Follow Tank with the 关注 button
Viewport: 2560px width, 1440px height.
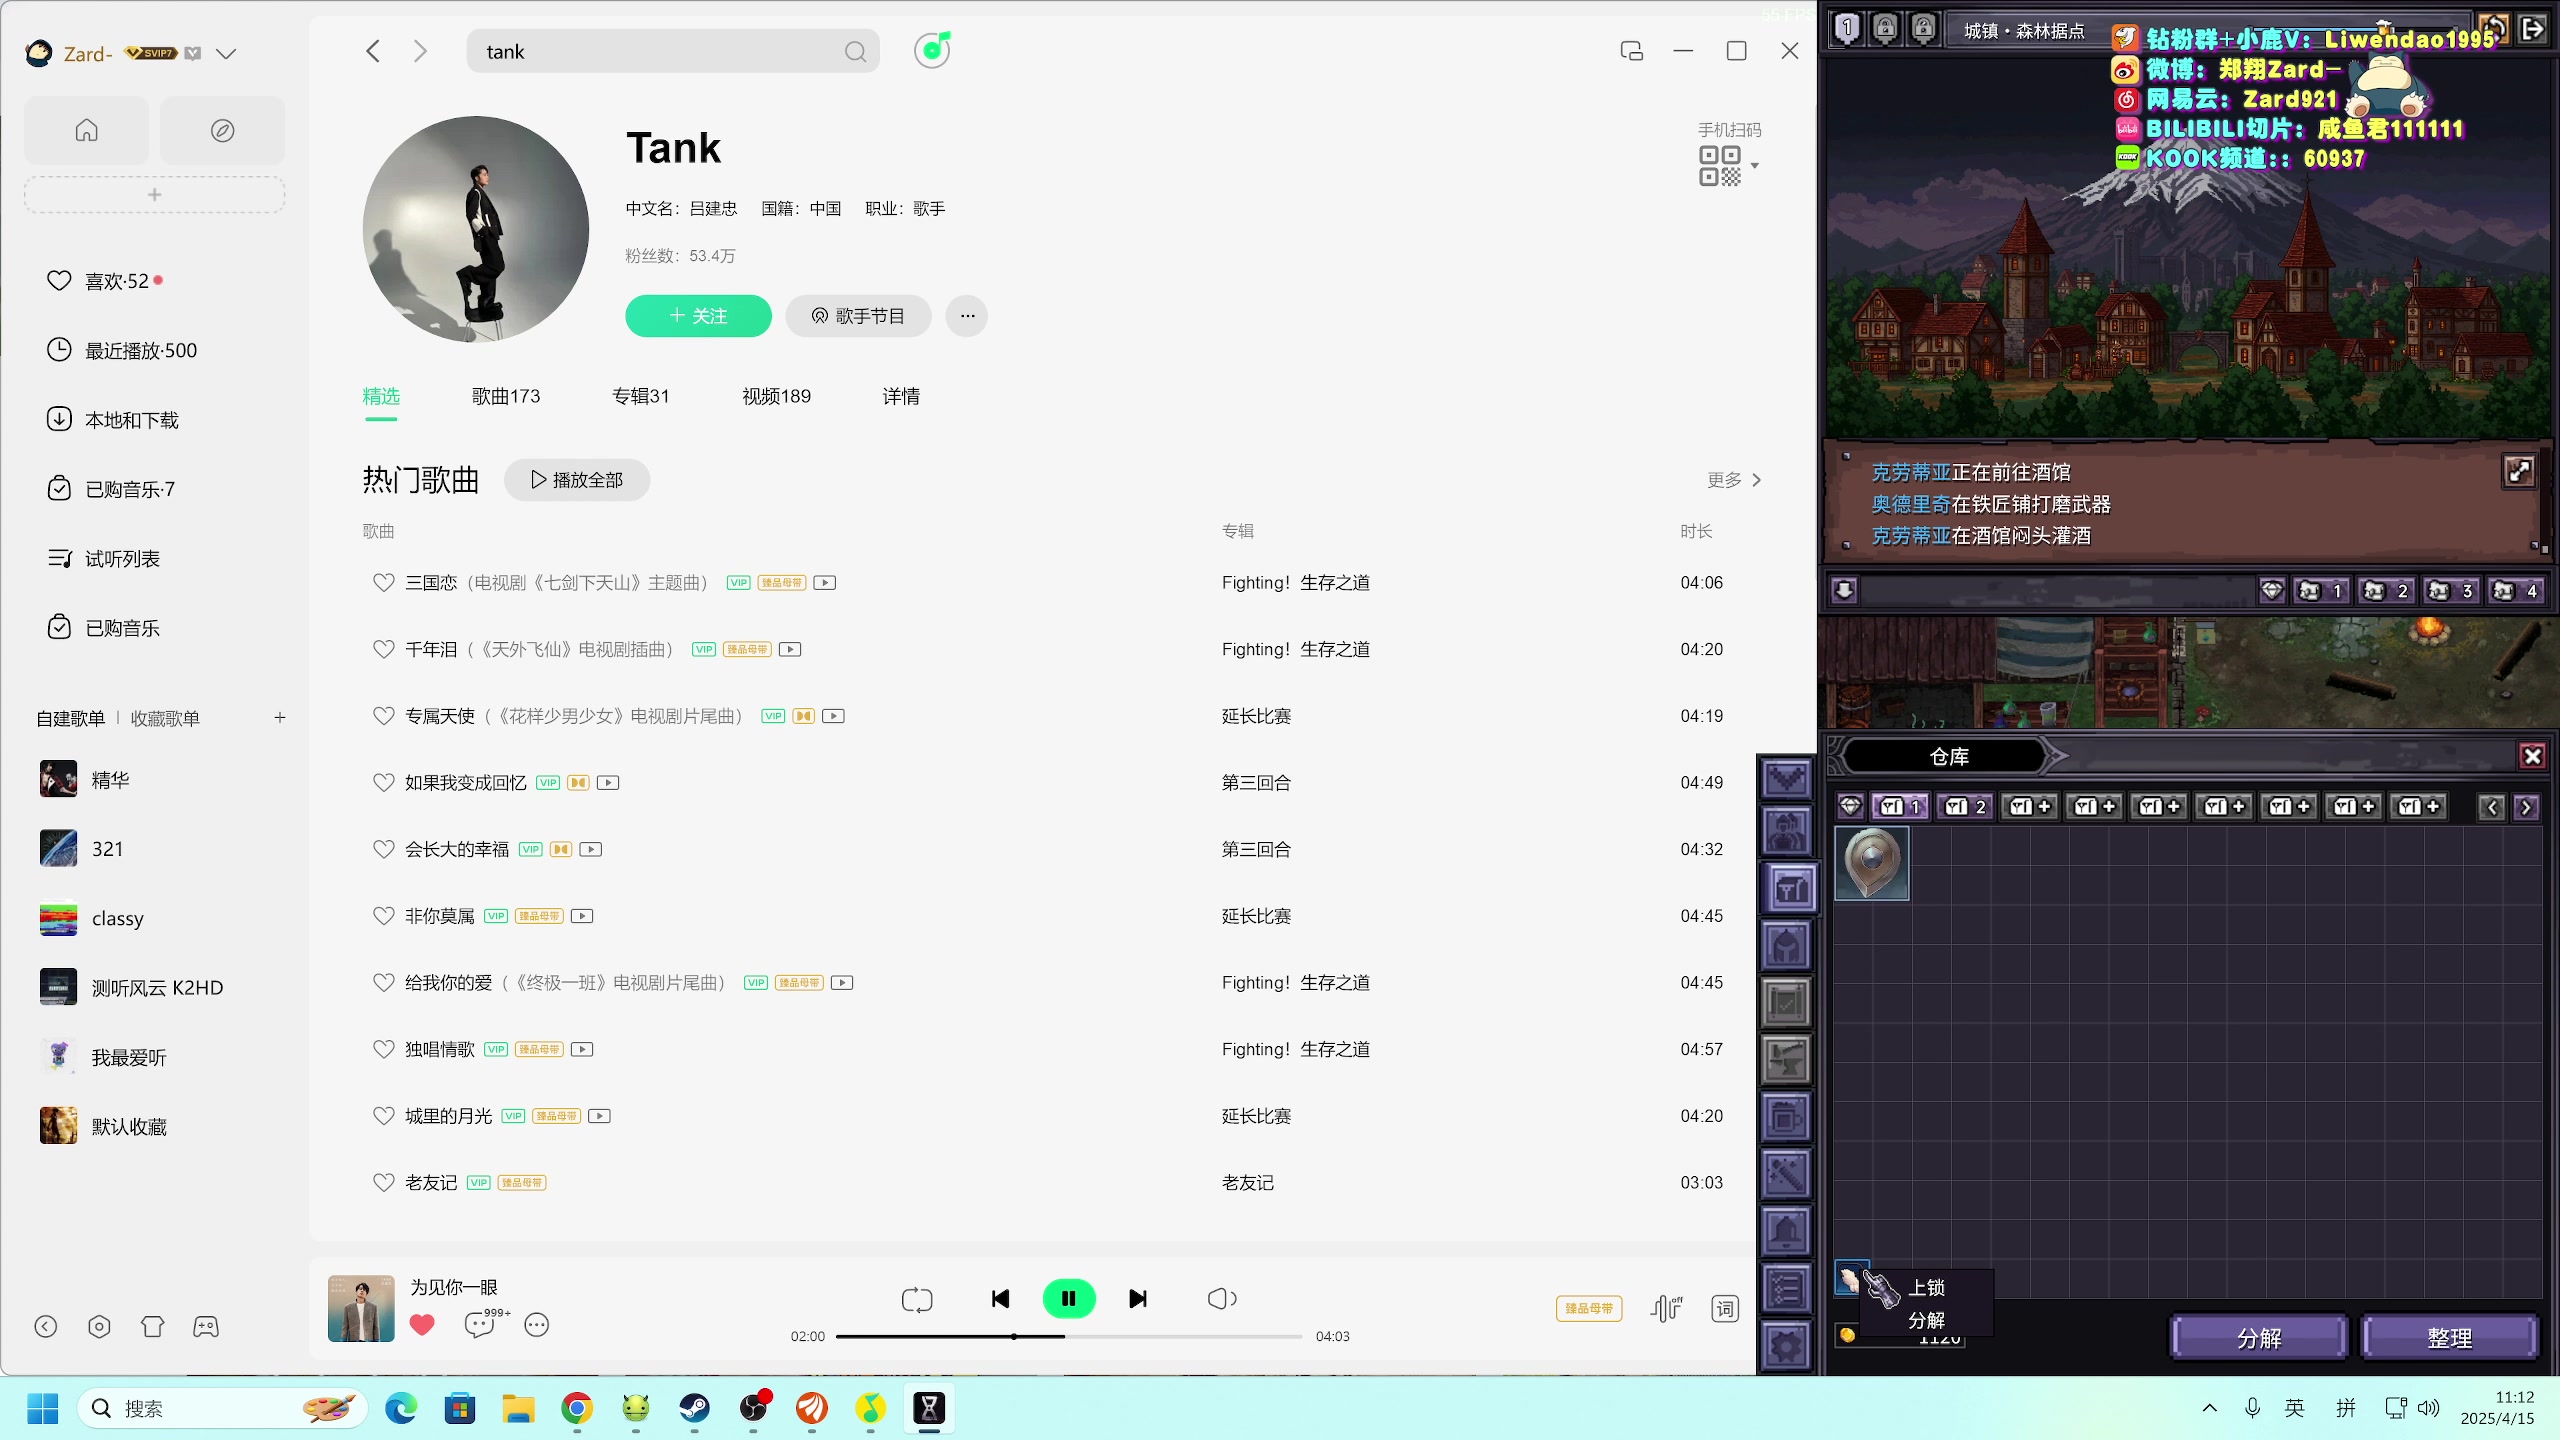[698, 316]
